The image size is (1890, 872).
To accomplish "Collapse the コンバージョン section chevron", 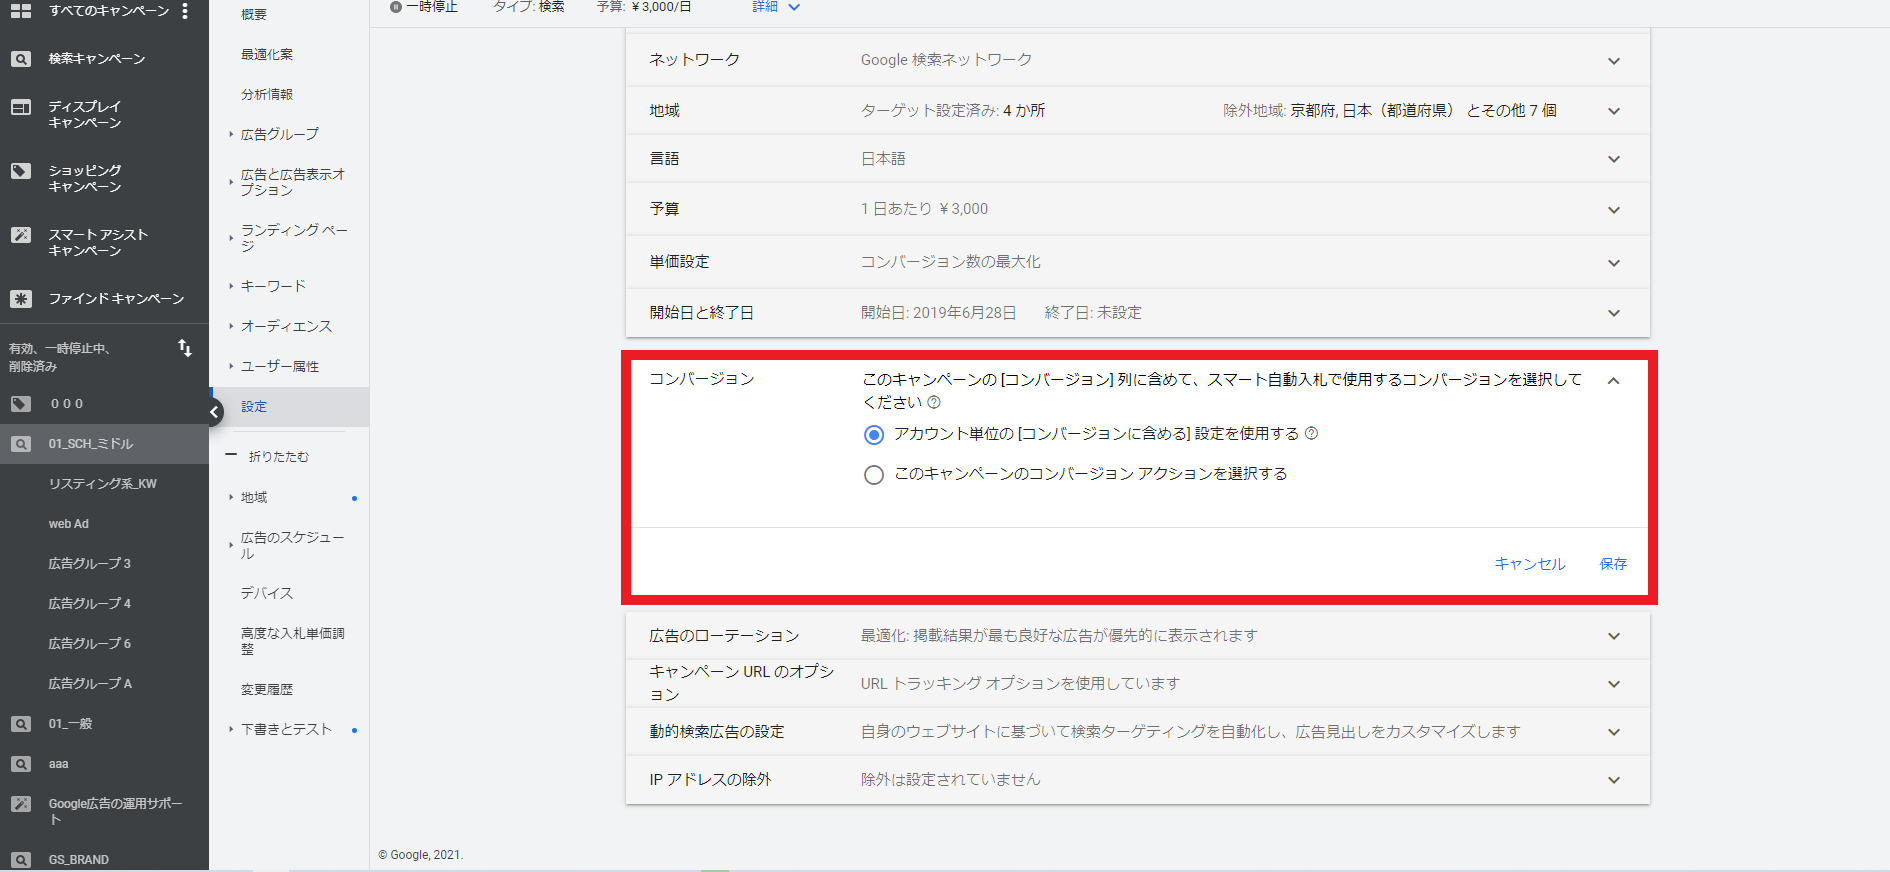I will pos(1614,381).
